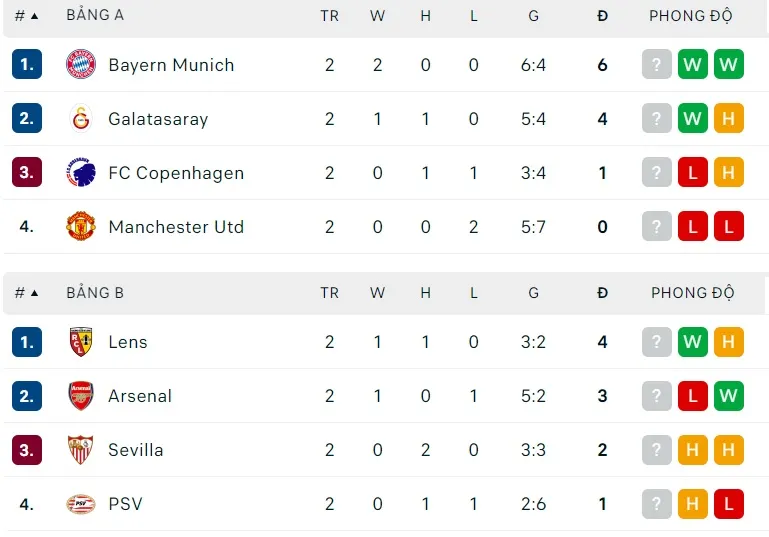Sort Bảng B by rank arrow
This screenshot has width=769, height=537.
[34, 293]
